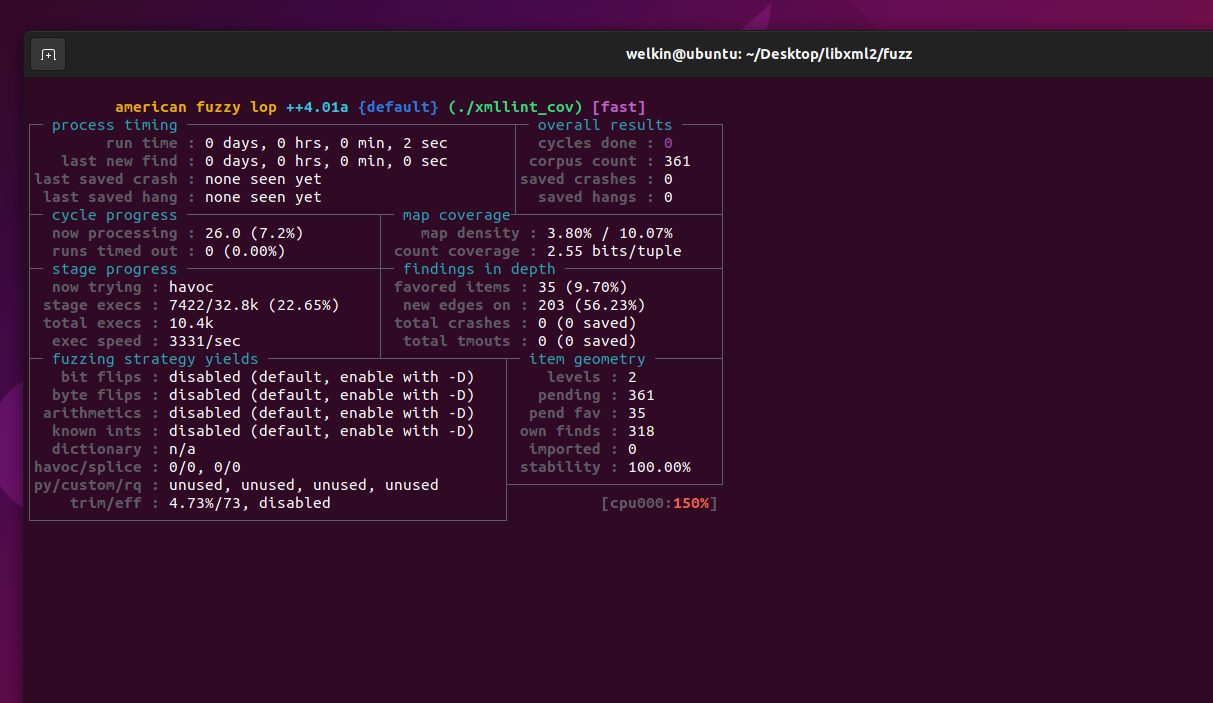Click the 'last saved crash' row label
Screen dimensions: 1213x703
106,179
